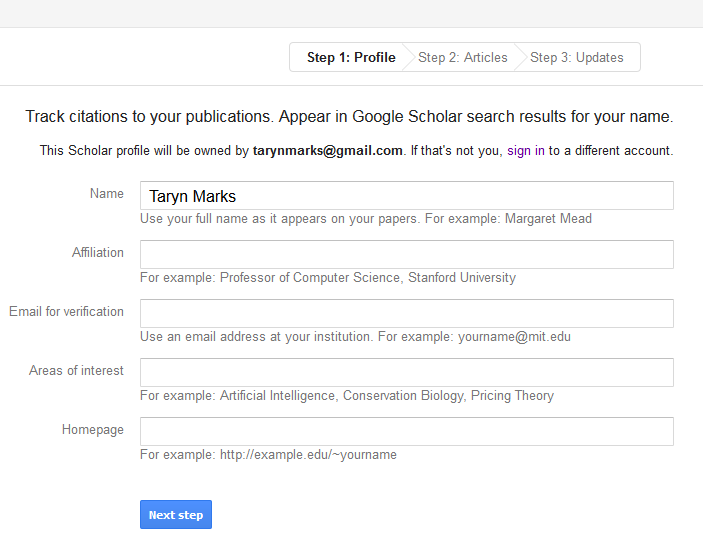703x552 pixels.
Task: Click the Affiliation field label
Action: coord(98,252)
